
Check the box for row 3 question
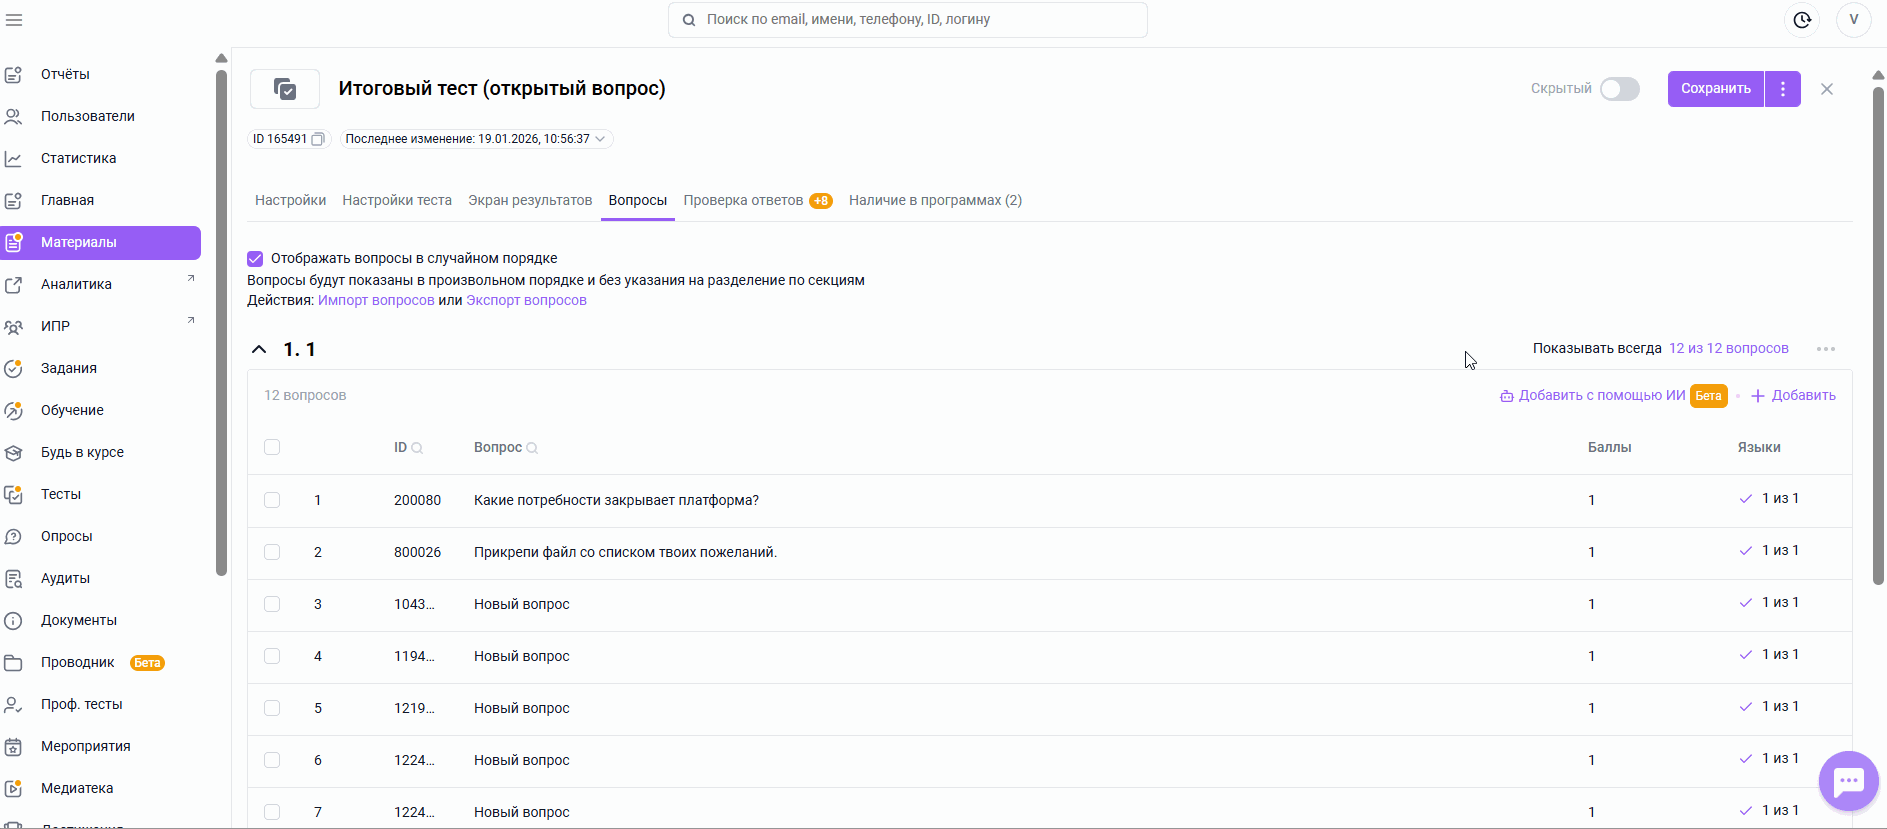pos(272,604)
